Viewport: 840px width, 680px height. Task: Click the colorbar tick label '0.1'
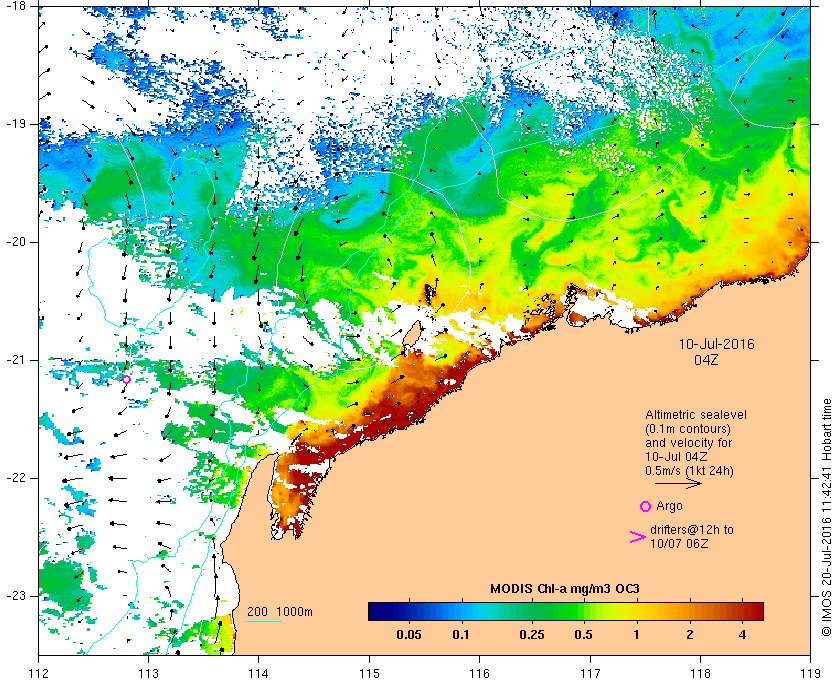461,635
